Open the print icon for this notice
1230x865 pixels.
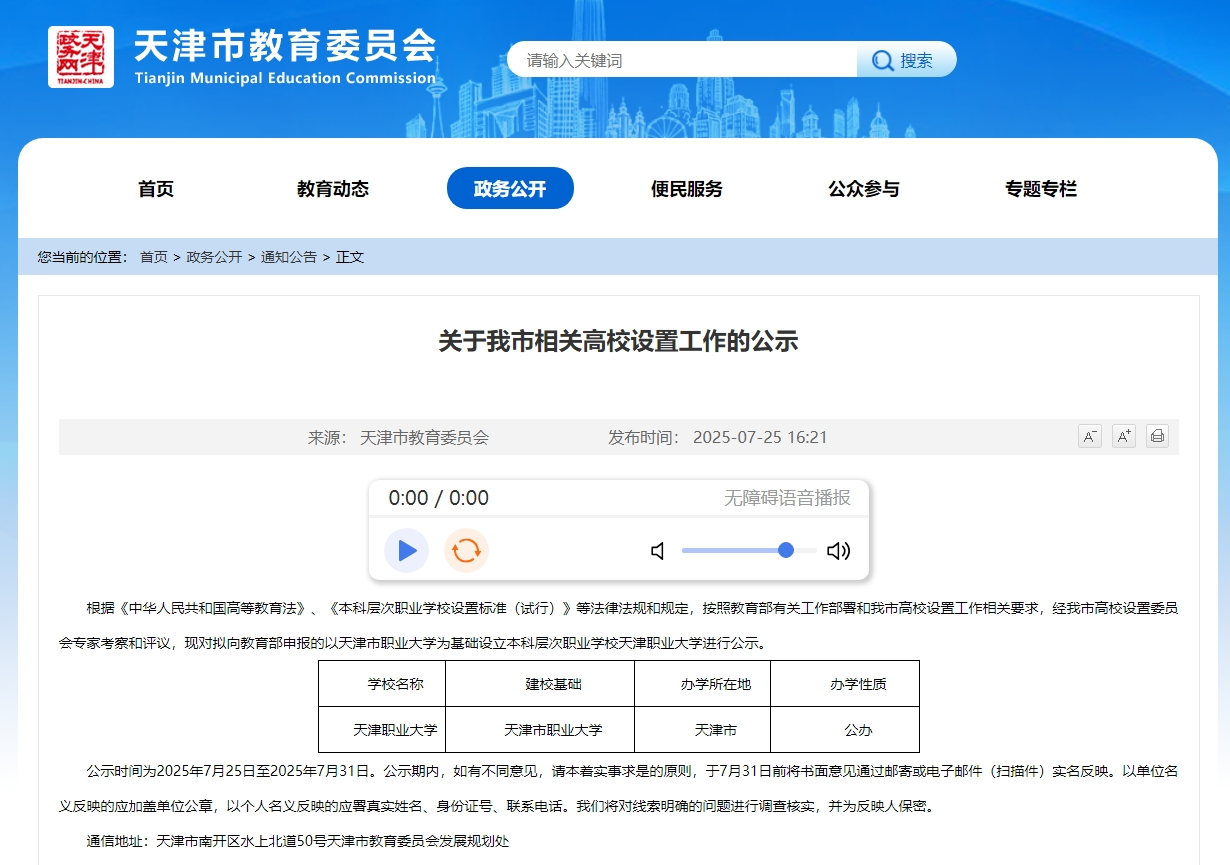[x=1157, y=436]
